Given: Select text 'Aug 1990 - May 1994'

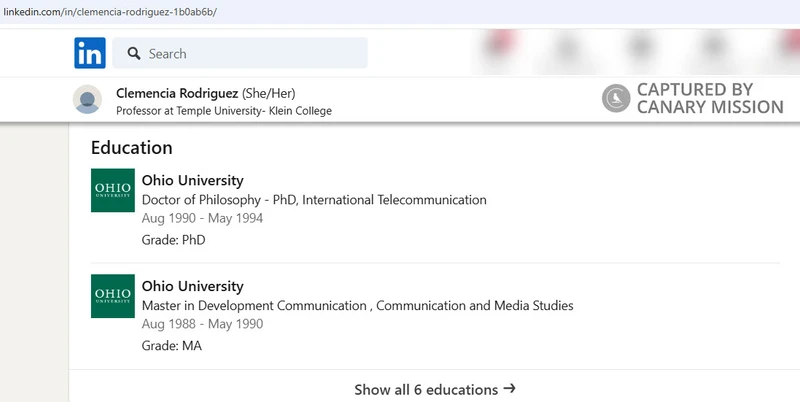Looking at the screenshot, I should 202,218.
